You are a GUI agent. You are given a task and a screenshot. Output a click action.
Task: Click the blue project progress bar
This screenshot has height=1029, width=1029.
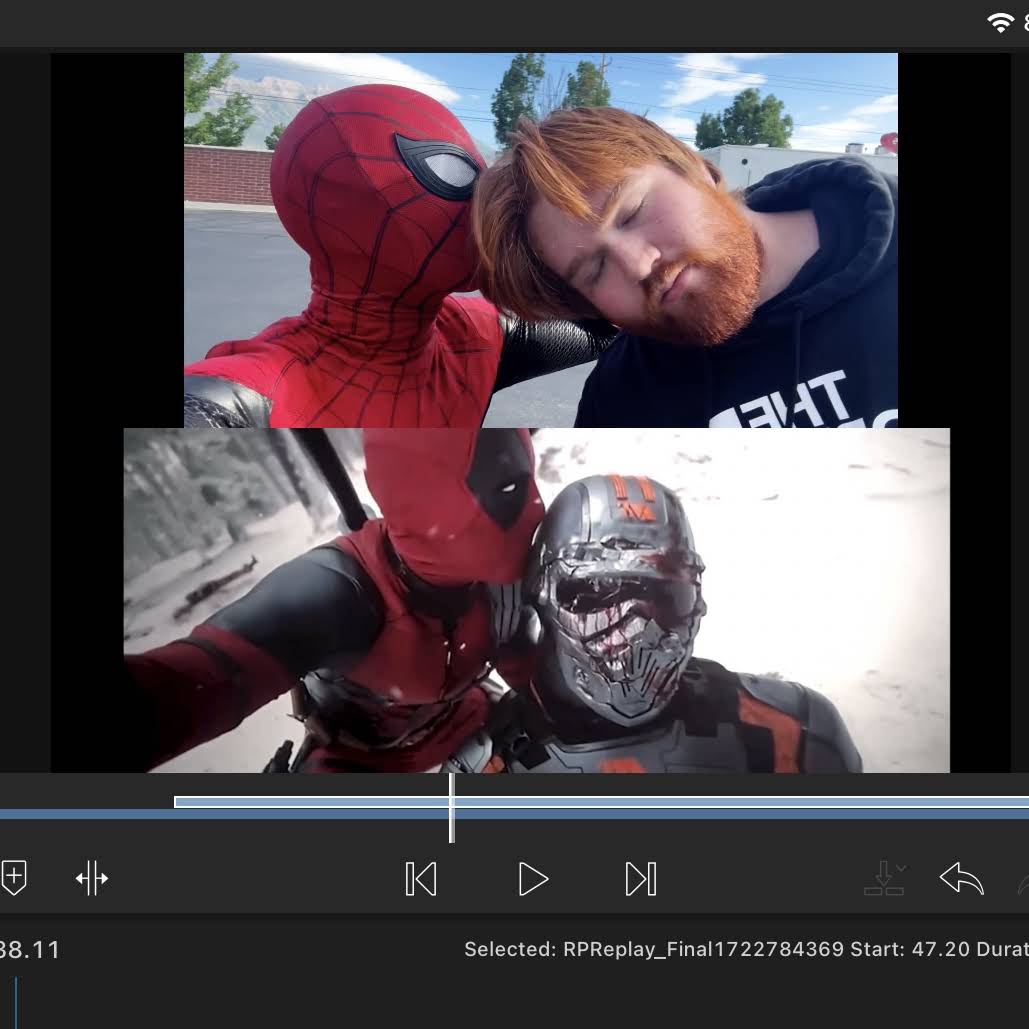click(x=514, y=814)
